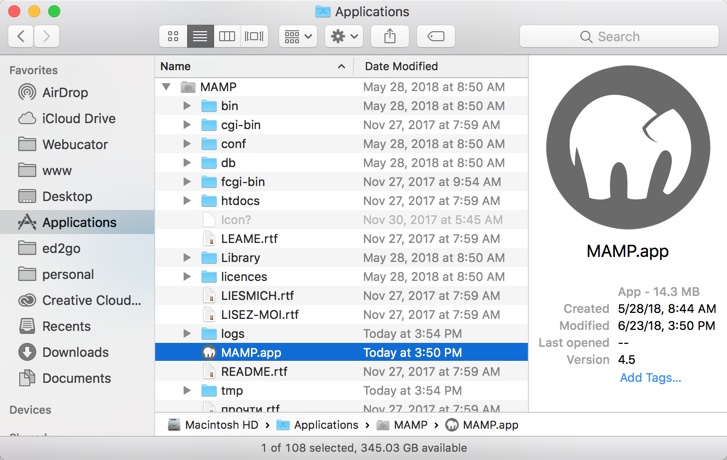Screen dimensions: 727x460
Task: Expand the bin folder
Action: (x=187, y=106)
